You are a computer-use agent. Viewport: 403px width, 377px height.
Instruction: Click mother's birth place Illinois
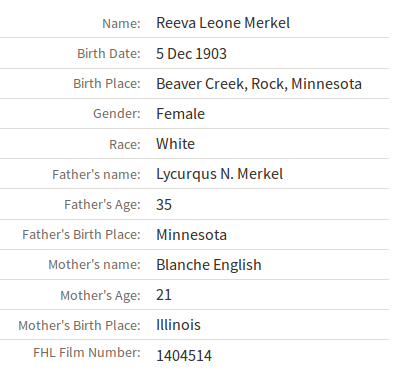coord(178,325)
